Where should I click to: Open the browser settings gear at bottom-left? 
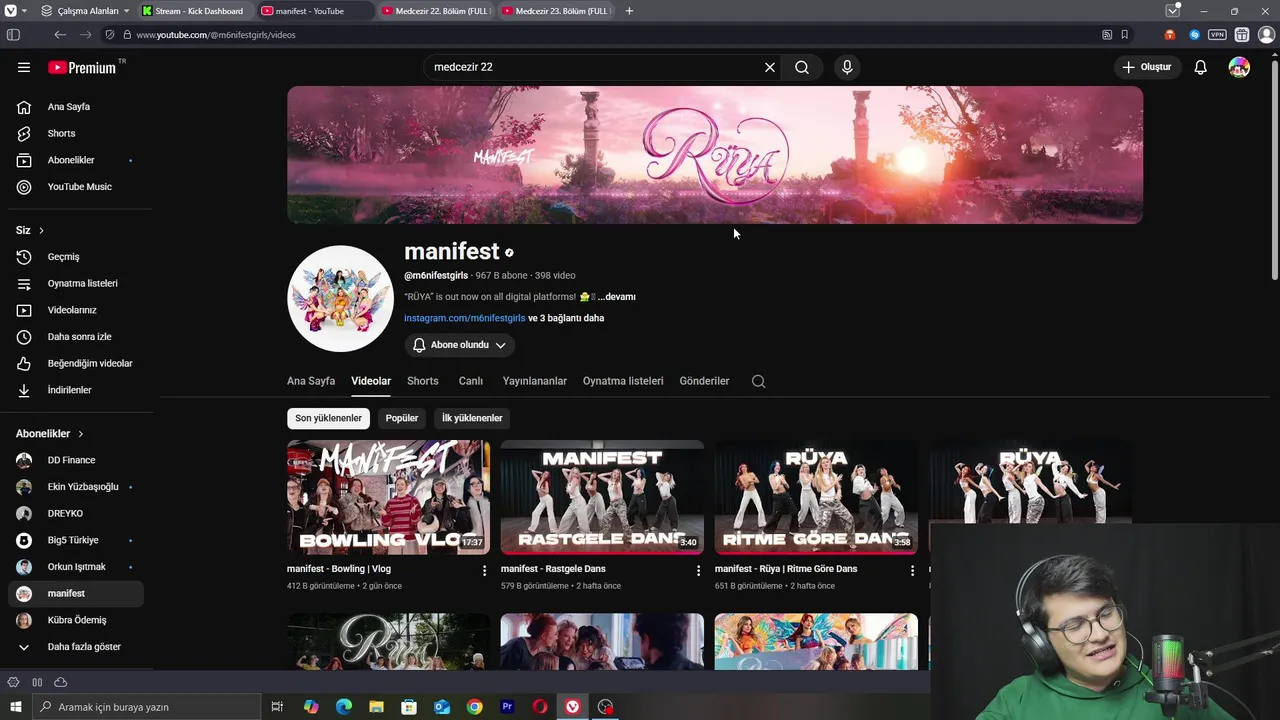point(13,682)
